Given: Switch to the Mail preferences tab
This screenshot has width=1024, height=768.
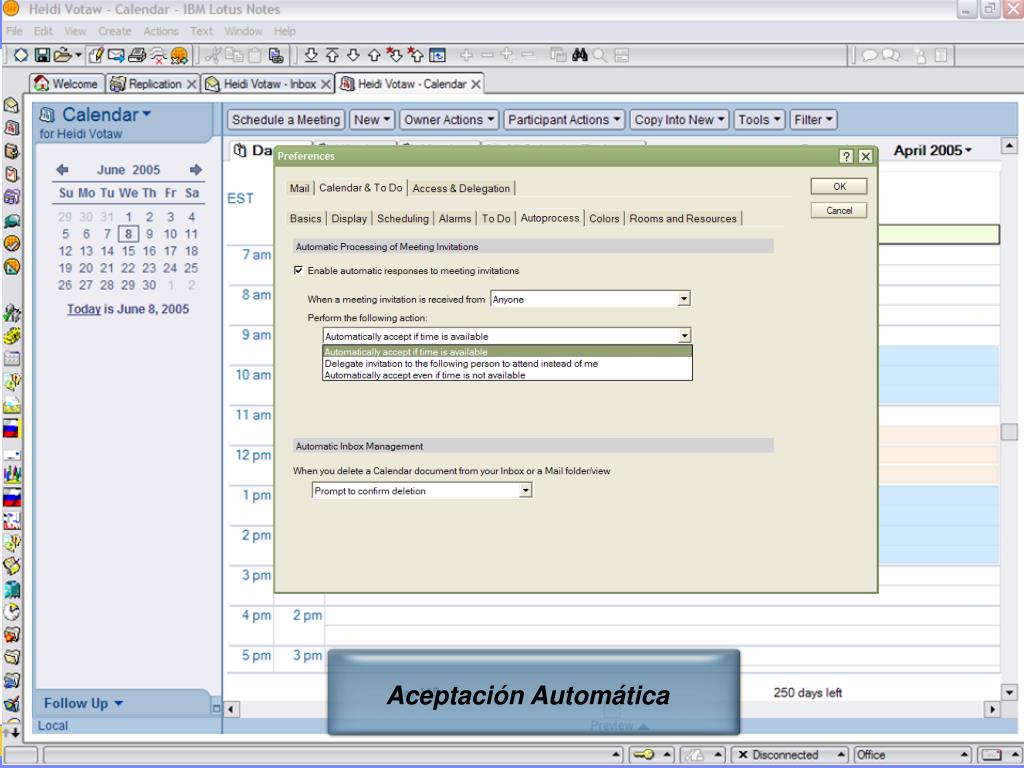Looking at the screenshot, I should click(x=299, y=188).
